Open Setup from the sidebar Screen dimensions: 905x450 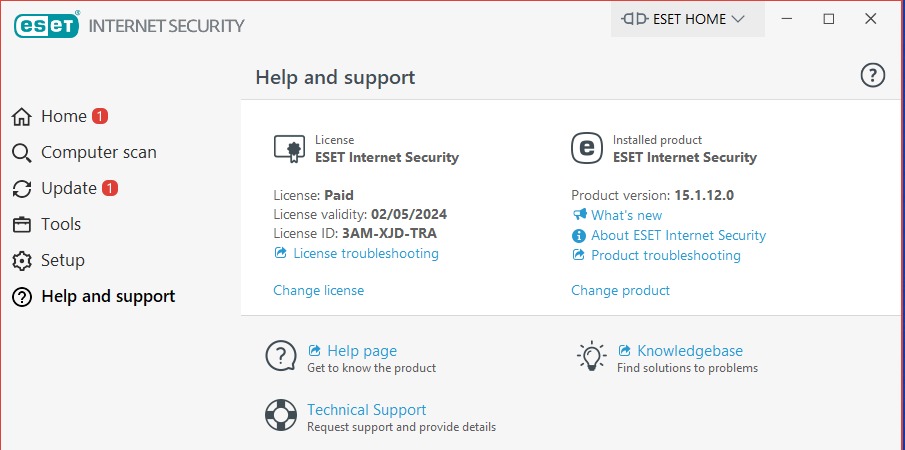click(x=63, y=260)
